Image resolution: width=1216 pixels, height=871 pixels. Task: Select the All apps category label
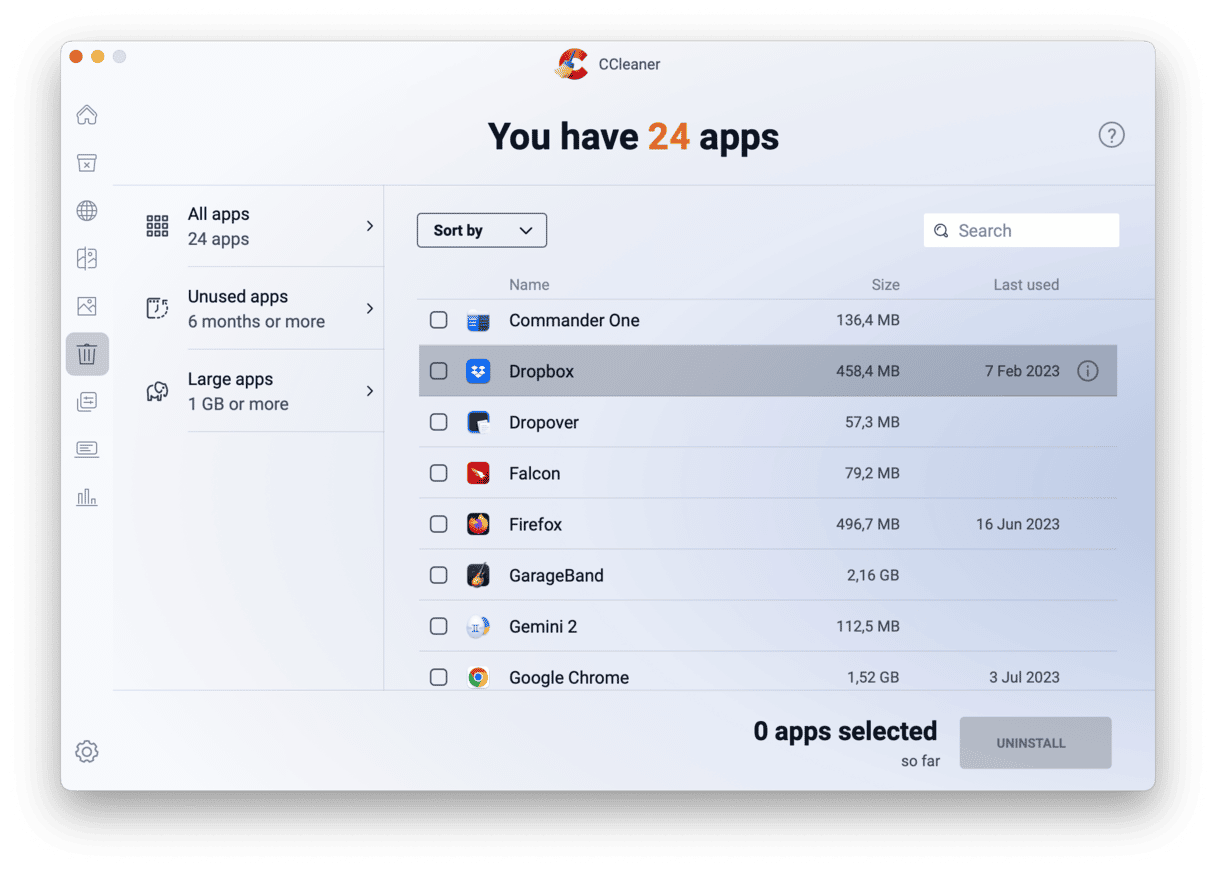tap(219, 214)
